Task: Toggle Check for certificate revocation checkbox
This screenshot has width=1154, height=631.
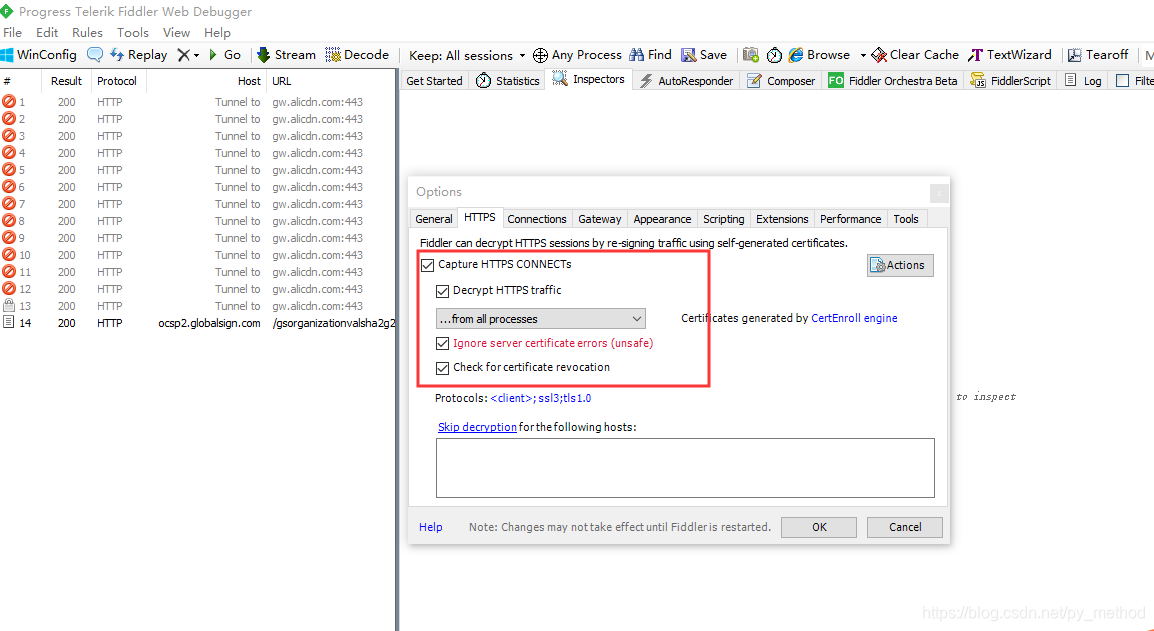Action: click(442, 368)
